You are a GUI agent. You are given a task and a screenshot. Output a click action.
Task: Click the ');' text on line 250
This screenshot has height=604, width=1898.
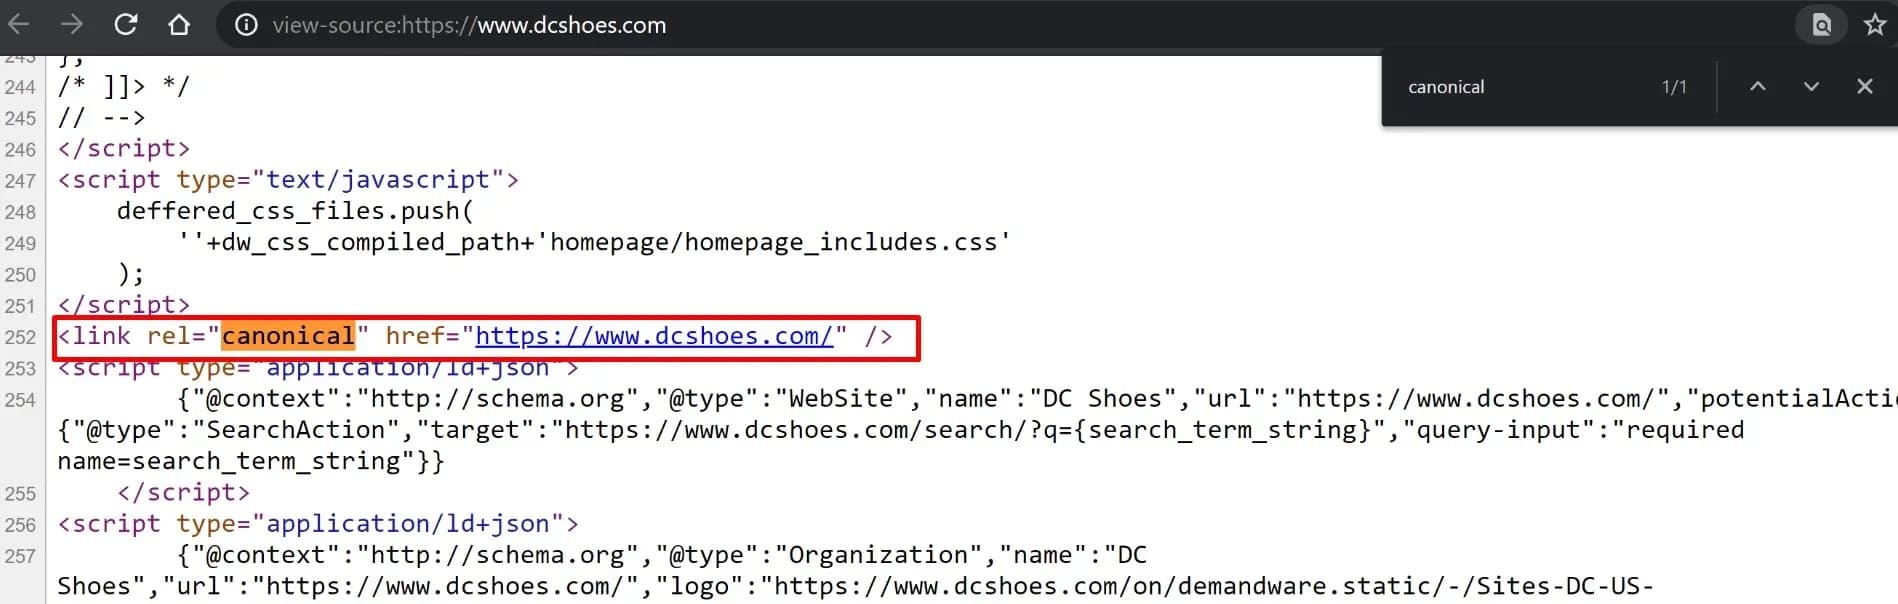point(131,274)
